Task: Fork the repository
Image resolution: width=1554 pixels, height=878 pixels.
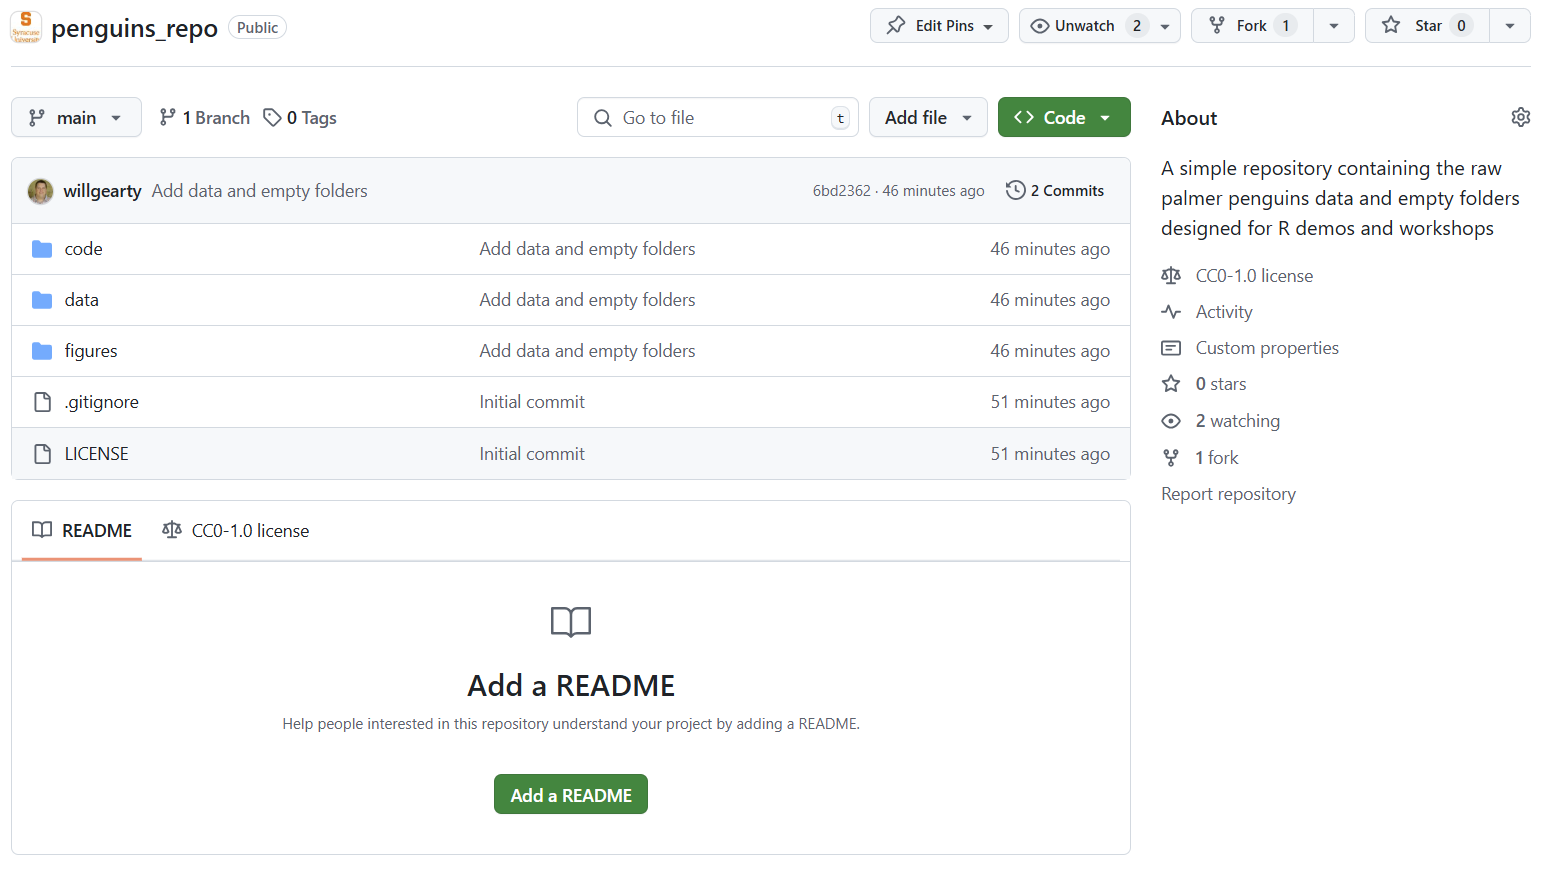Action: point(1252,26)
